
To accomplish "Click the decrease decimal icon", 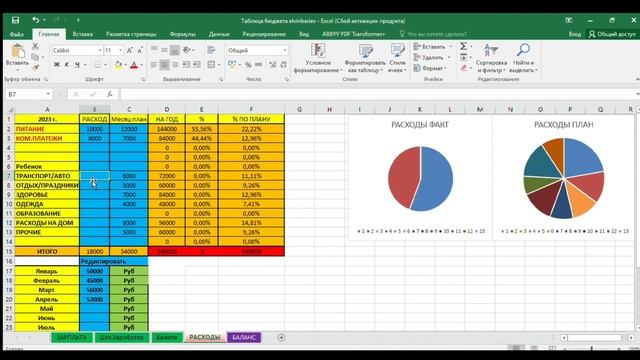I will [x=283, y=64].
